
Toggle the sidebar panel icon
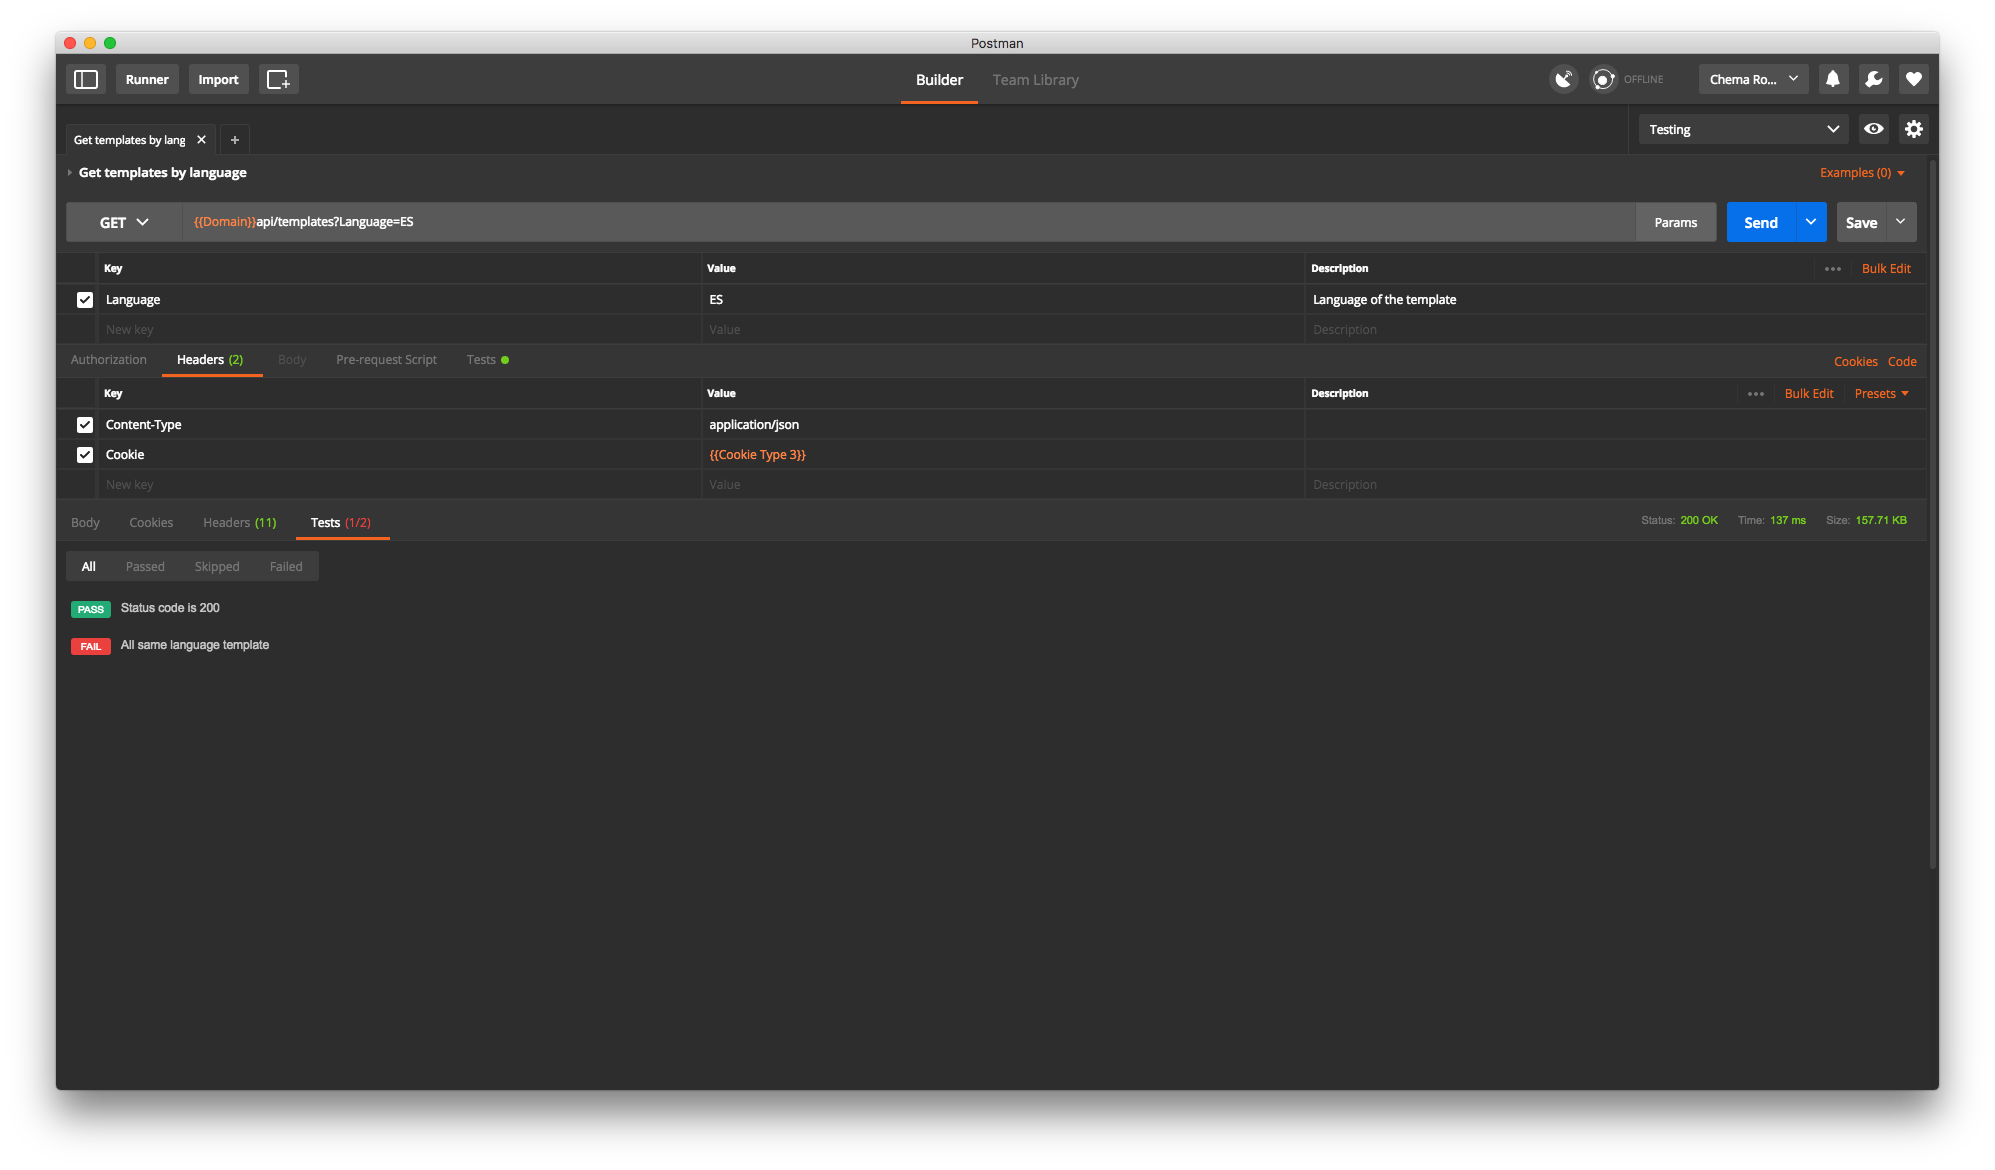pos(86,79)
